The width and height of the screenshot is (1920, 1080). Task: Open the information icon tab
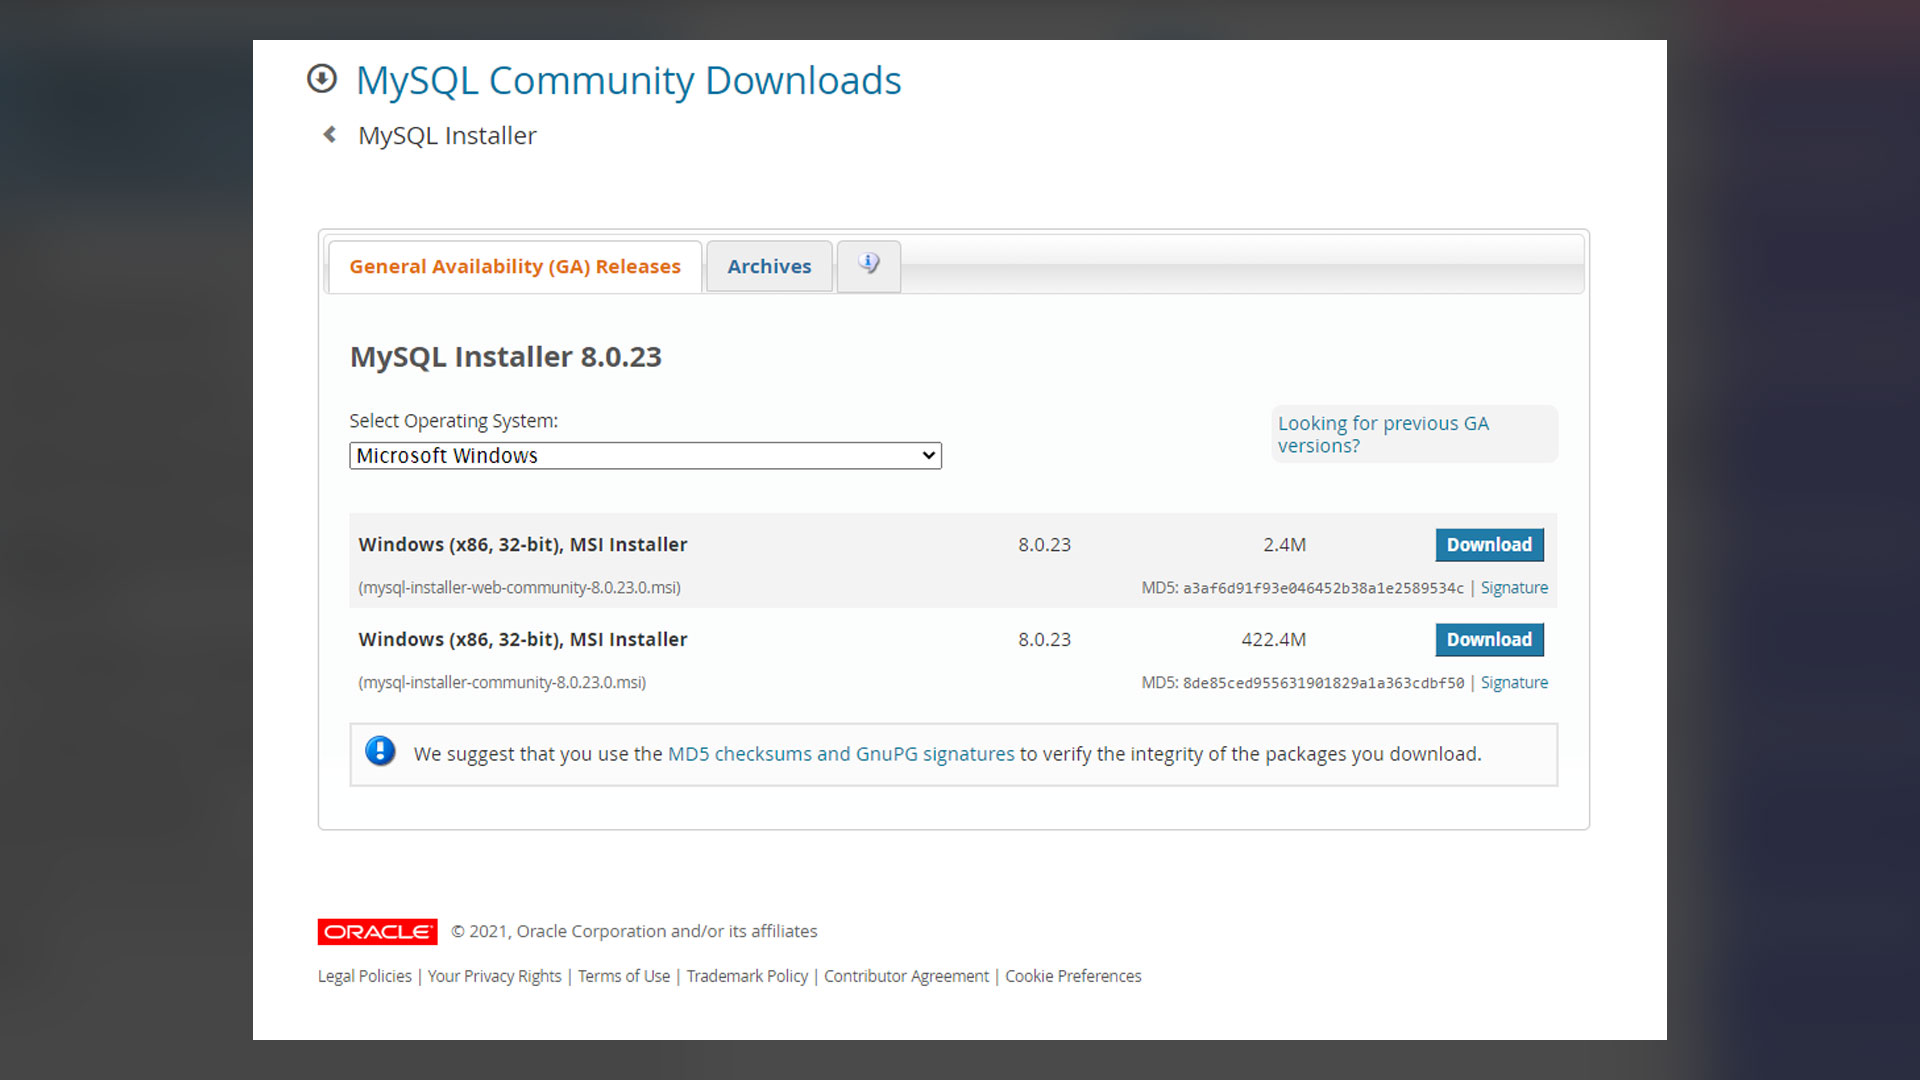(x=868, y=265)
